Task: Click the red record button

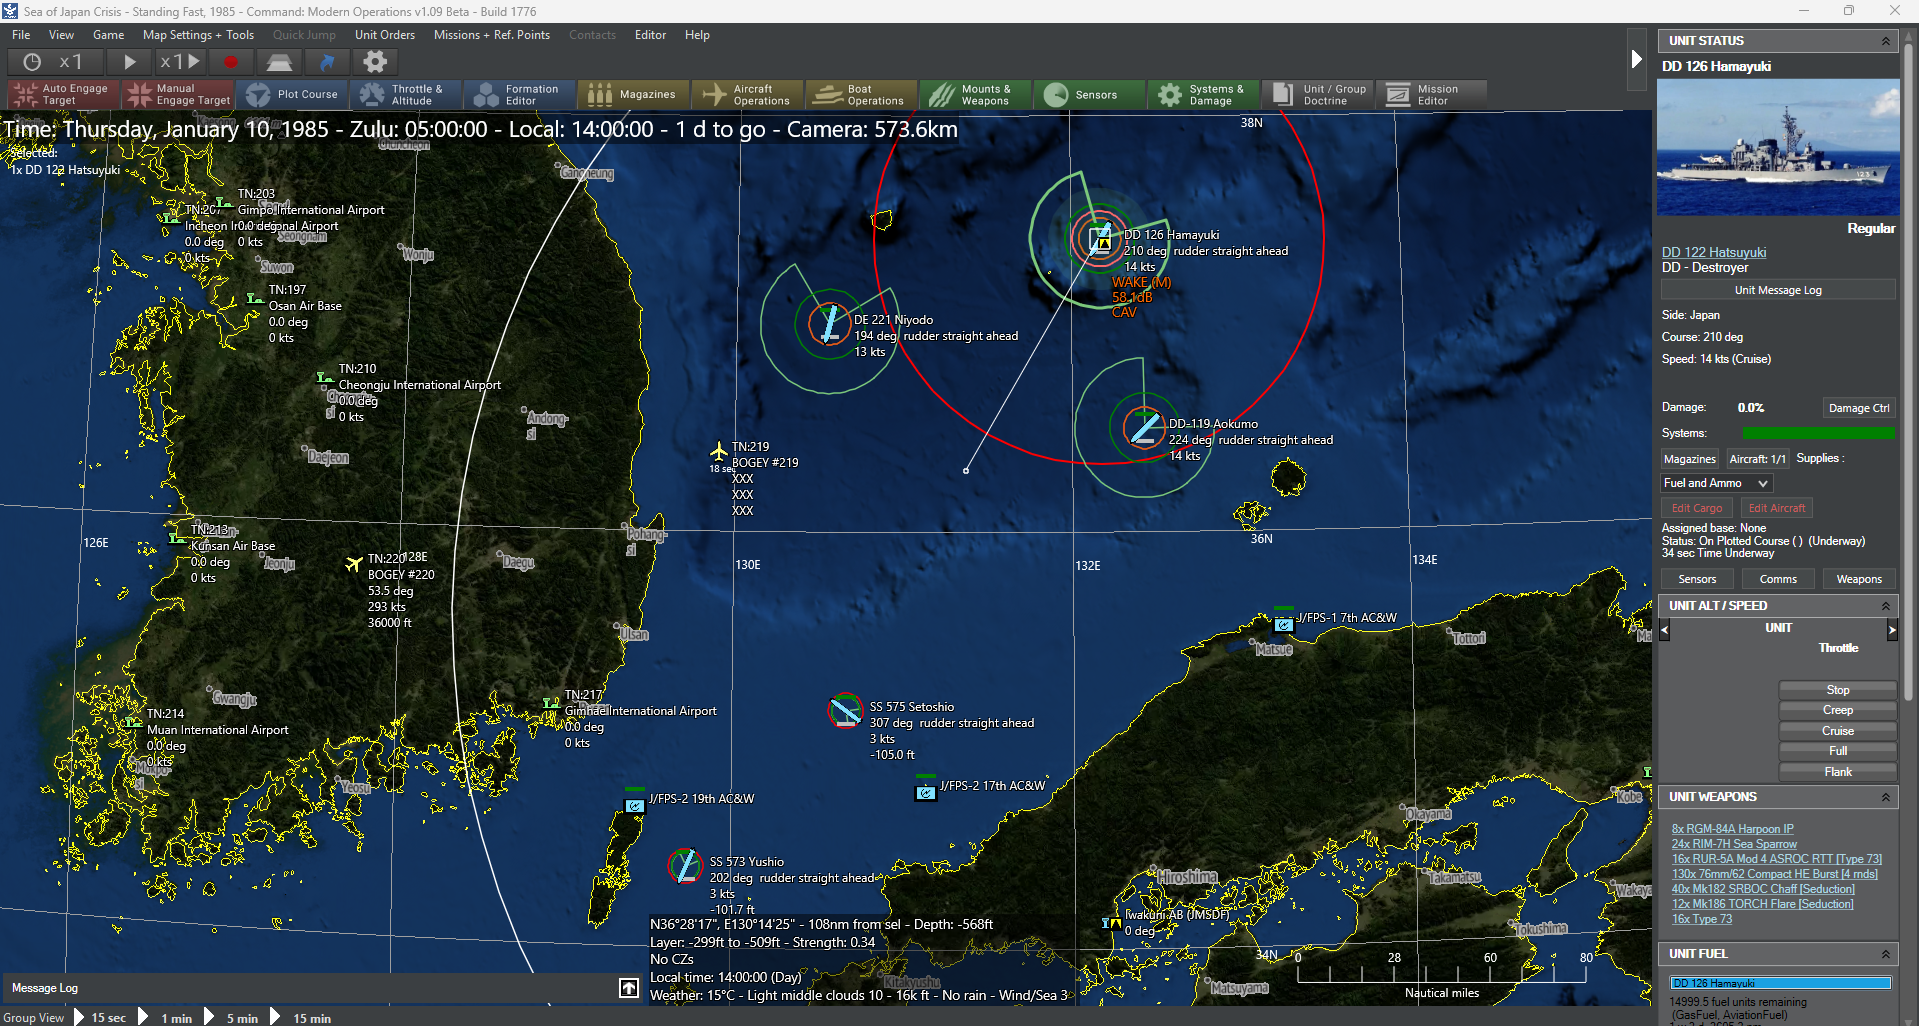Action: [231, 62]
